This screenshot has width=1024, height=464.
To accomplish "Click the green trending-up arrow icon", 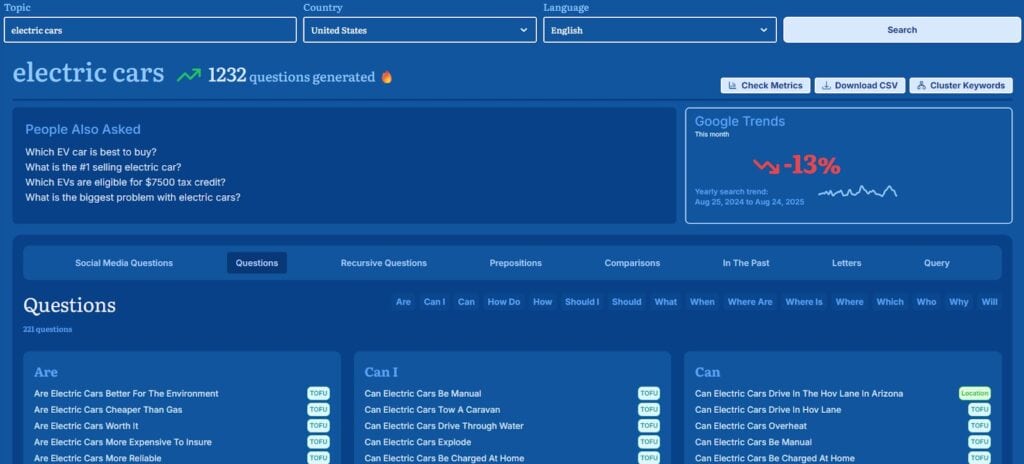I will click(x=189, y=76).
